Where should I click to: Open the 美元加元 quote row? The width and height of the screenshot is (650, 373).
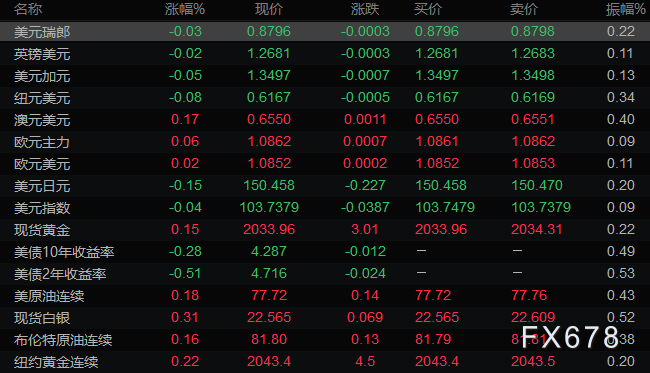tap(325, 75)
